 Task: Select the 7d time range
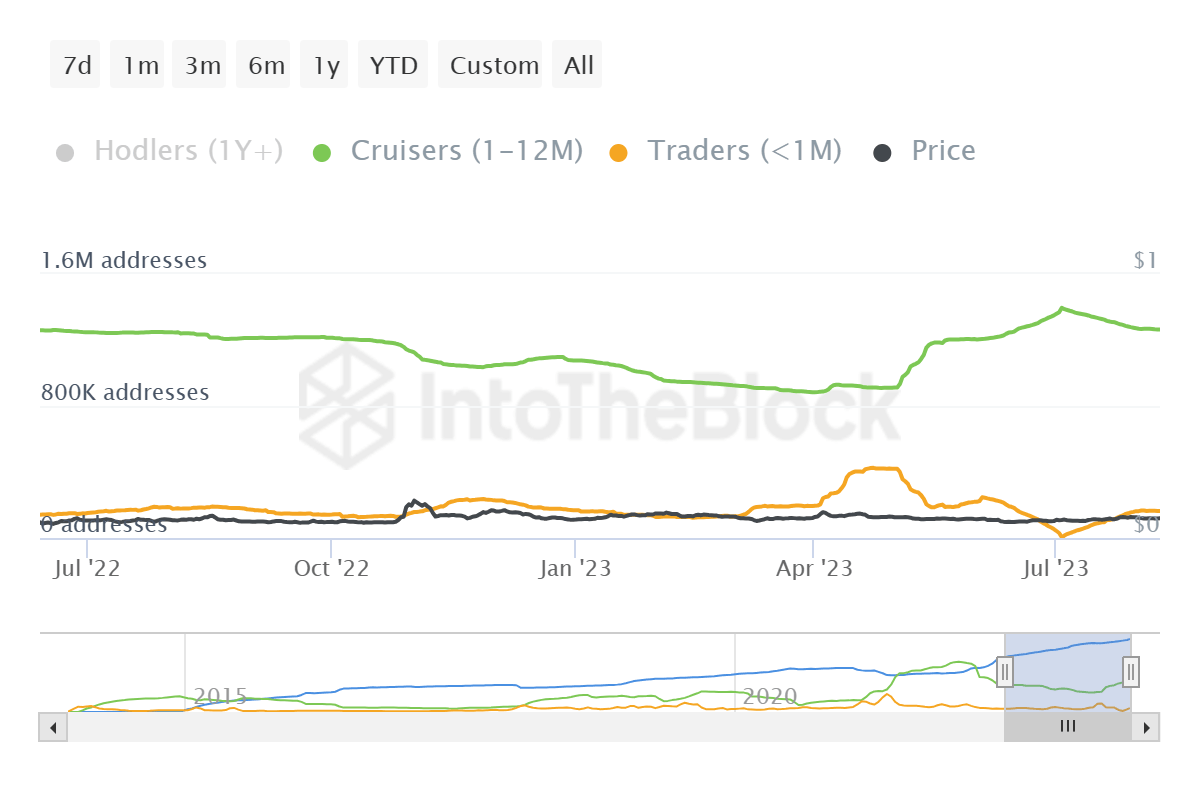74,64
